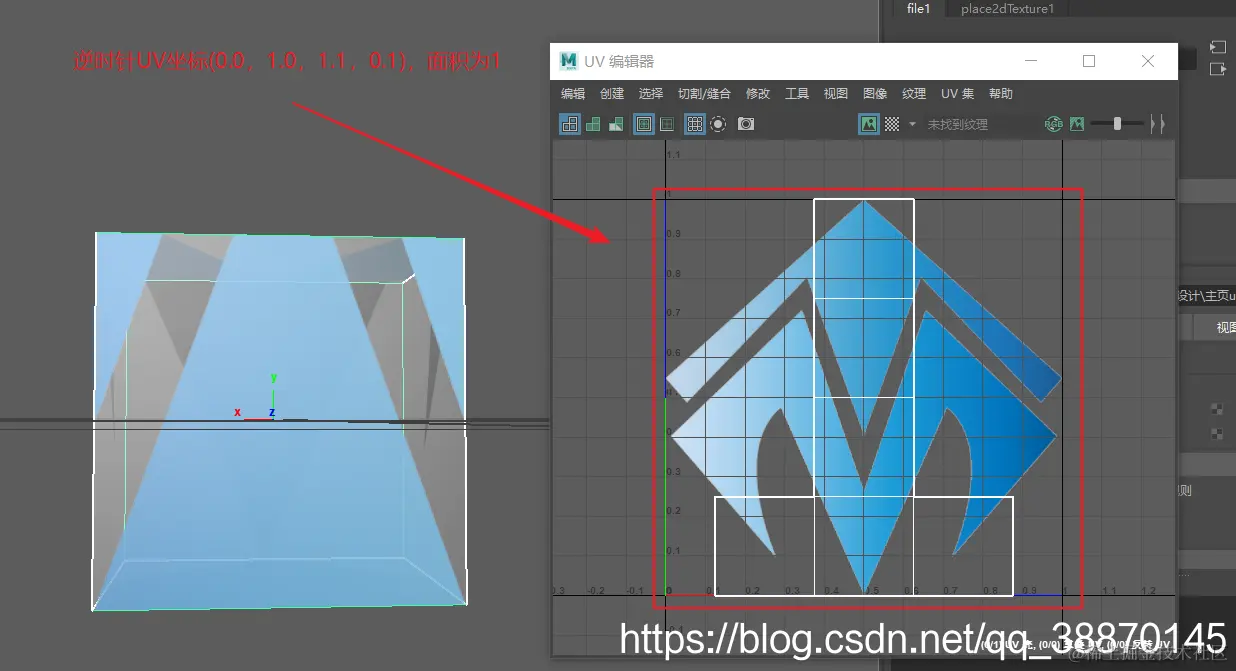Viewport: 1236px width, 671px height.
Task: Open the 帮助 menu
Action: click(x=1001, y=94)
